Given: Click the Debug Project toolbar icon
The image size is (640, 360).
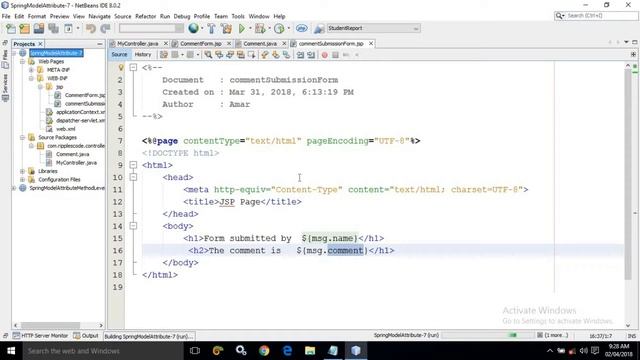Looking at the screenshot, I should click(x=260, y=28).
